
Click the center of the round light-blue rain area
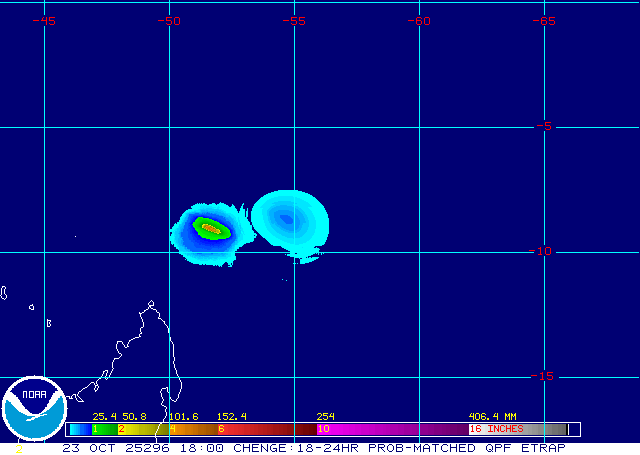(288, 218)
